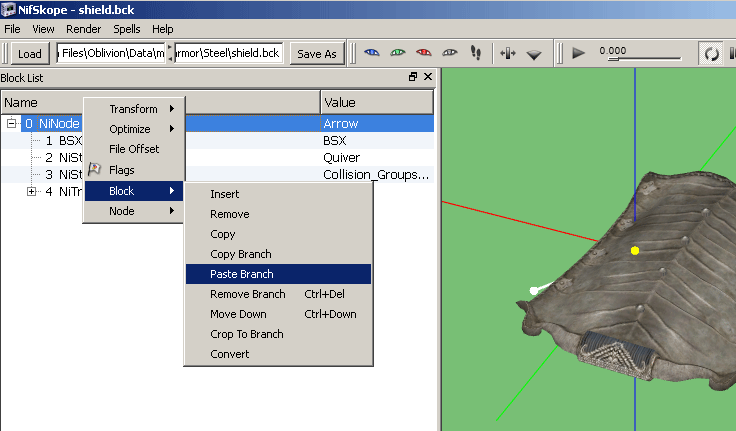Open the Transform submenu
736x431 pixels.
point(134,109)
